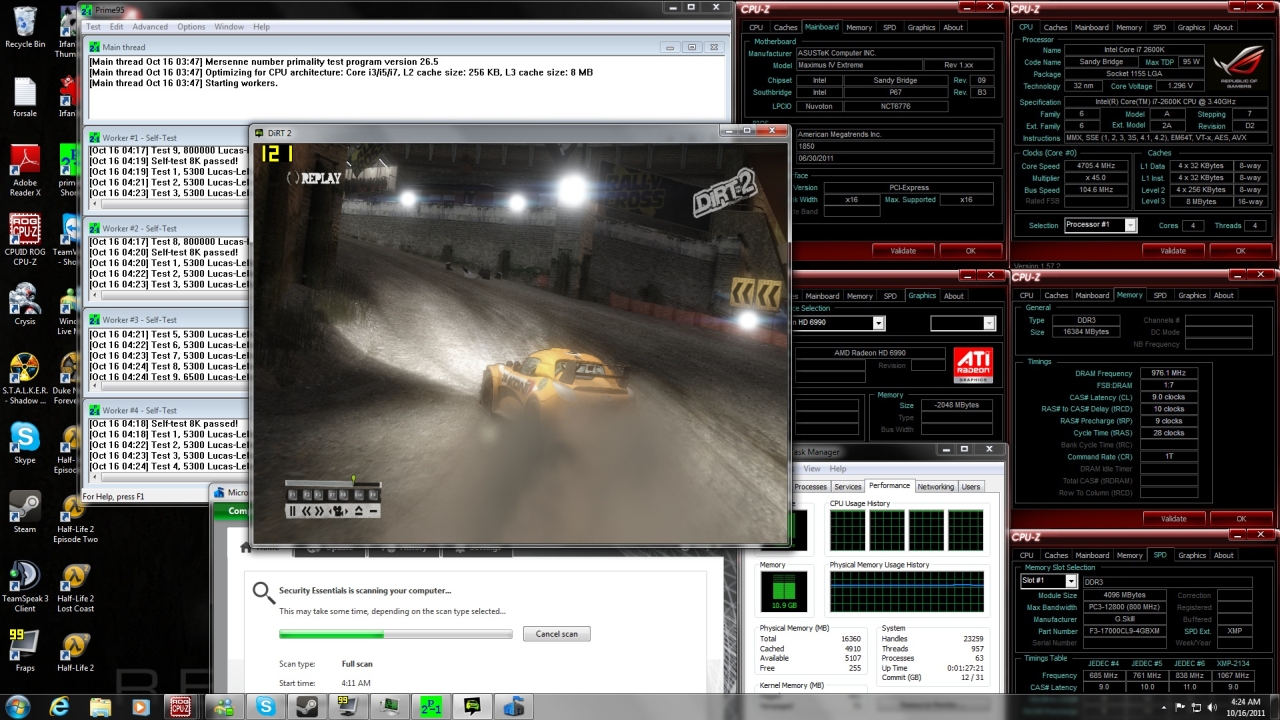Screen dimensions: 1280x720
Task: Cancel the Security Essentials scan
Action: click(x=556, y=634)
